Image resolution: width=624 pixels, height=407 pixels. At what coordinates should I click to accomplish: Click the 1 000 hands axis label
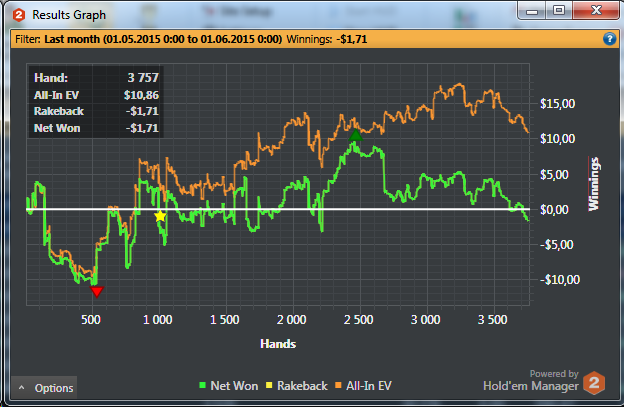158,319
